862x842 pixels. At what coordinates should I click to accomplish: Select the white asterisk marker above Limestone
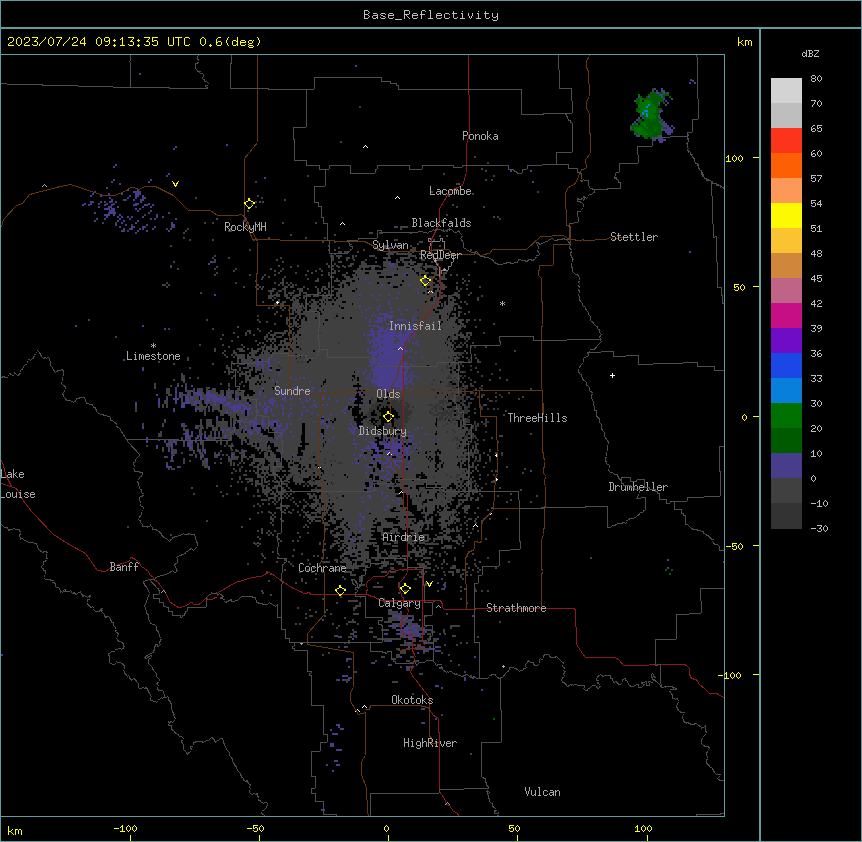click(153, 346)
